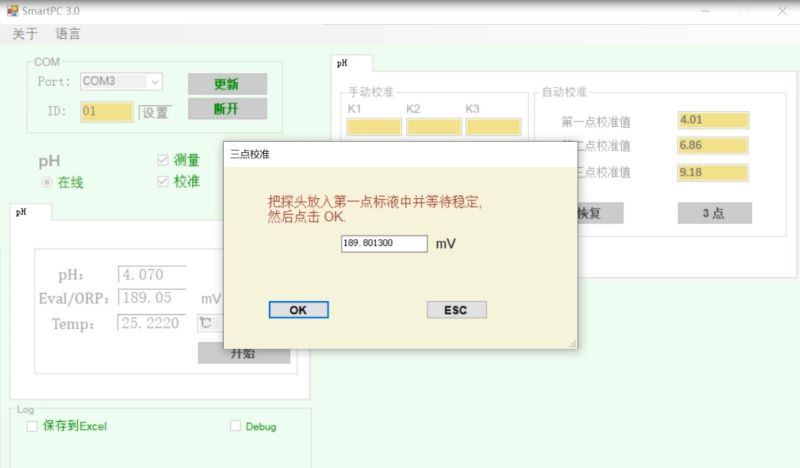Click the first calibration value field 4.01

(712, 120)
